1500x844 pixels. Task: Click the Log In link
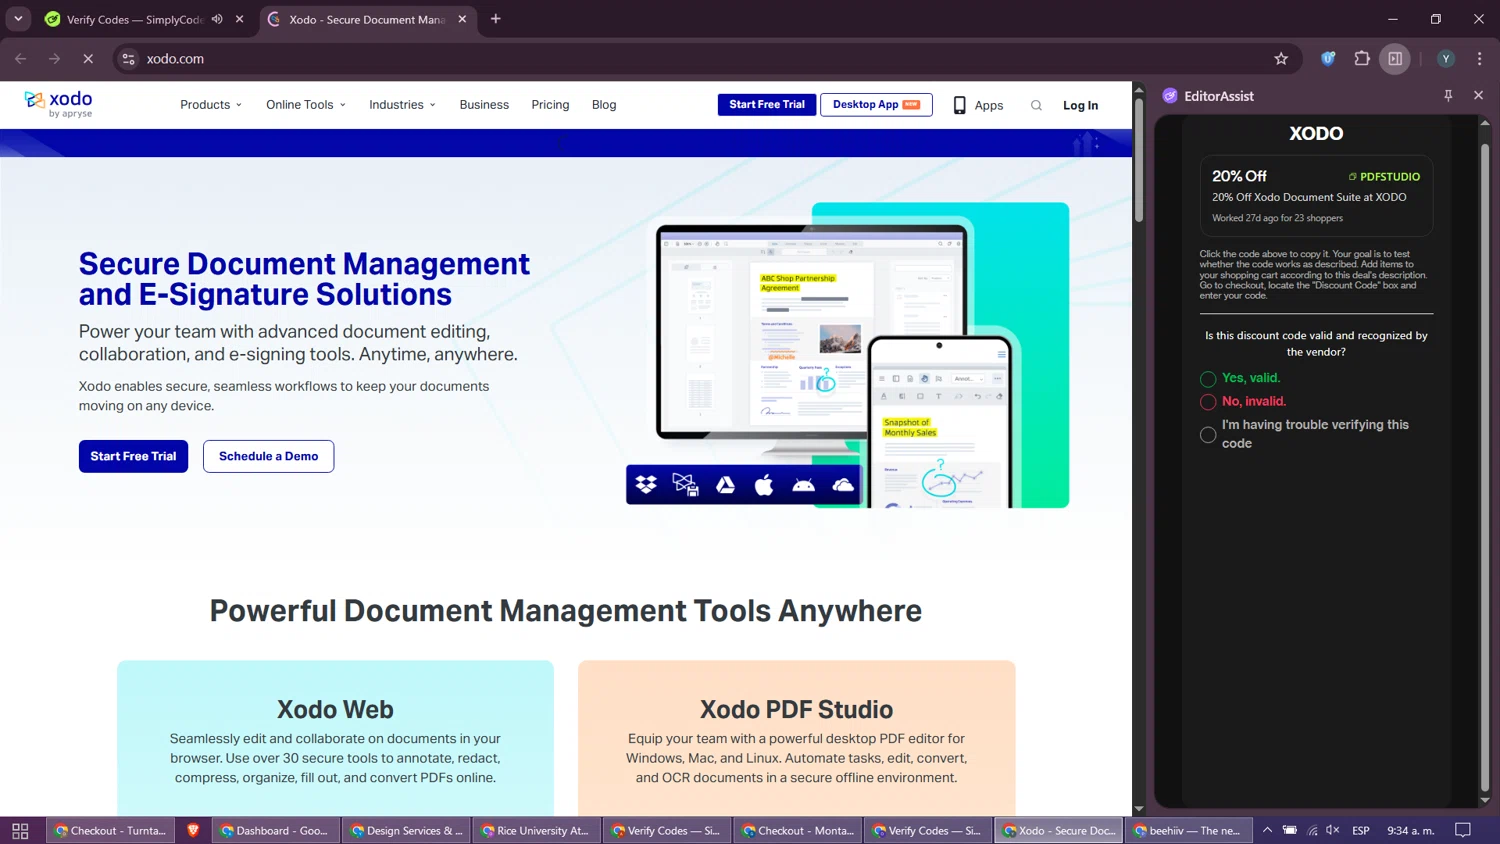click(x=1080, y=105)
